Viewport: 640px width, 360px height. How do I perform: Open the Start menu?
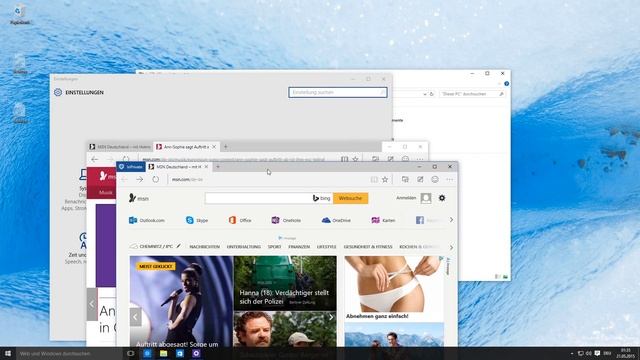(8, 353)
